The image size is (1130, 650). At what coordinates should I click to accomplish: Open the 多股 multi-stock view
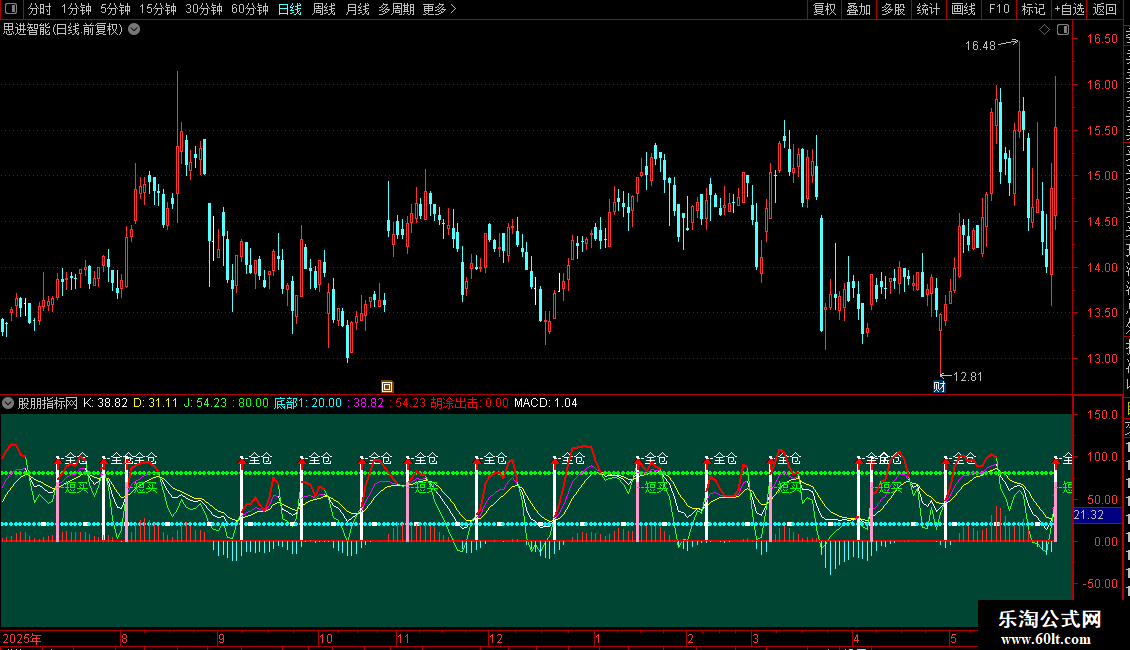pyautogui.click(x=893, y=9)
